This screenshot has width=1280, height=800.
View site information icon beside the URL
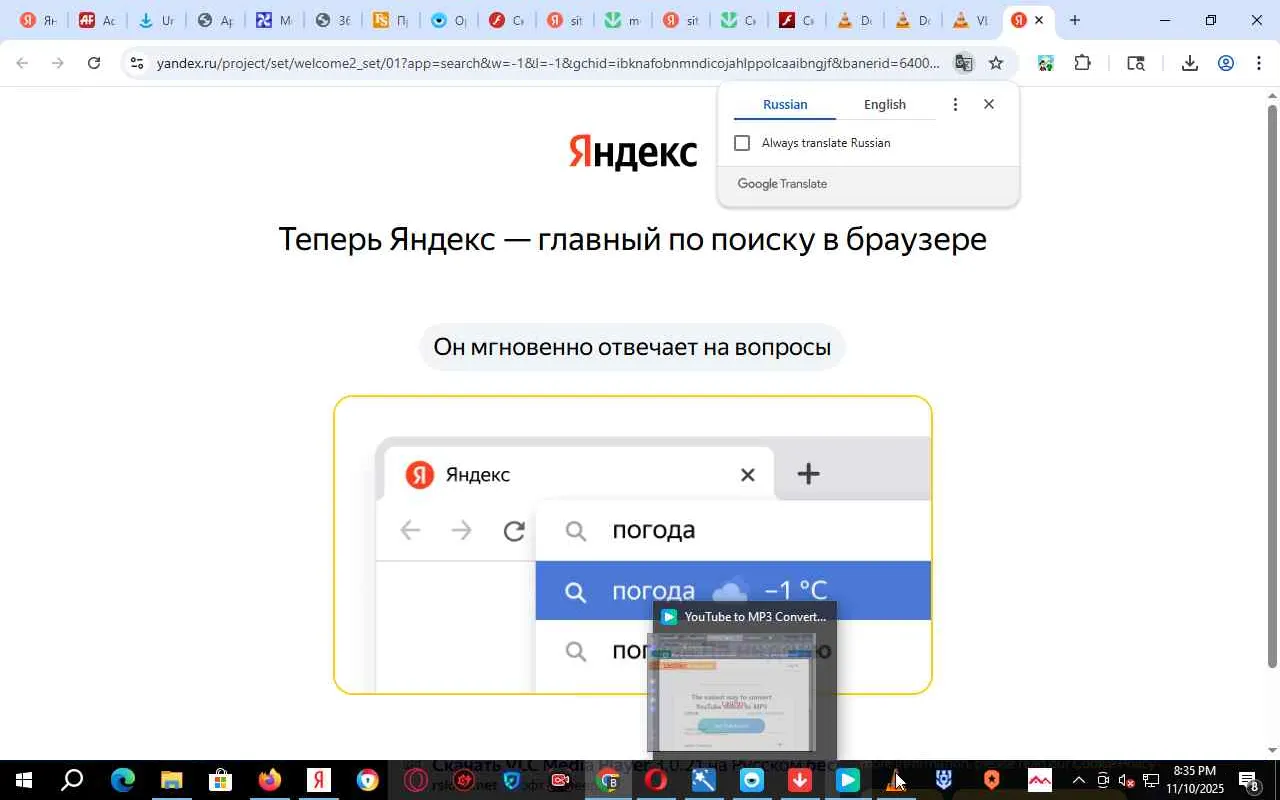click(137, 63)
